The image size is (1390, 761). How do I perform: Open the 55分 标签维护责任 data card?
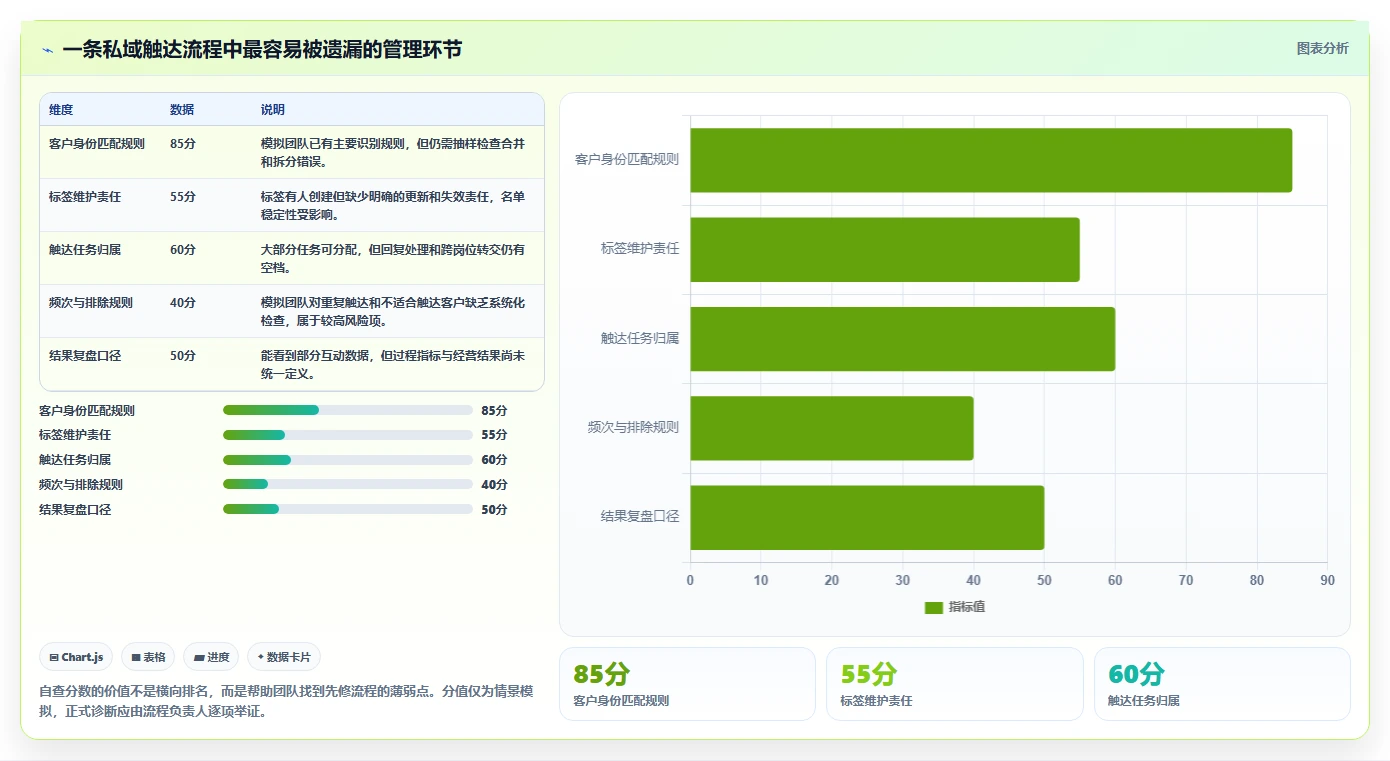(x=954, y=684)
